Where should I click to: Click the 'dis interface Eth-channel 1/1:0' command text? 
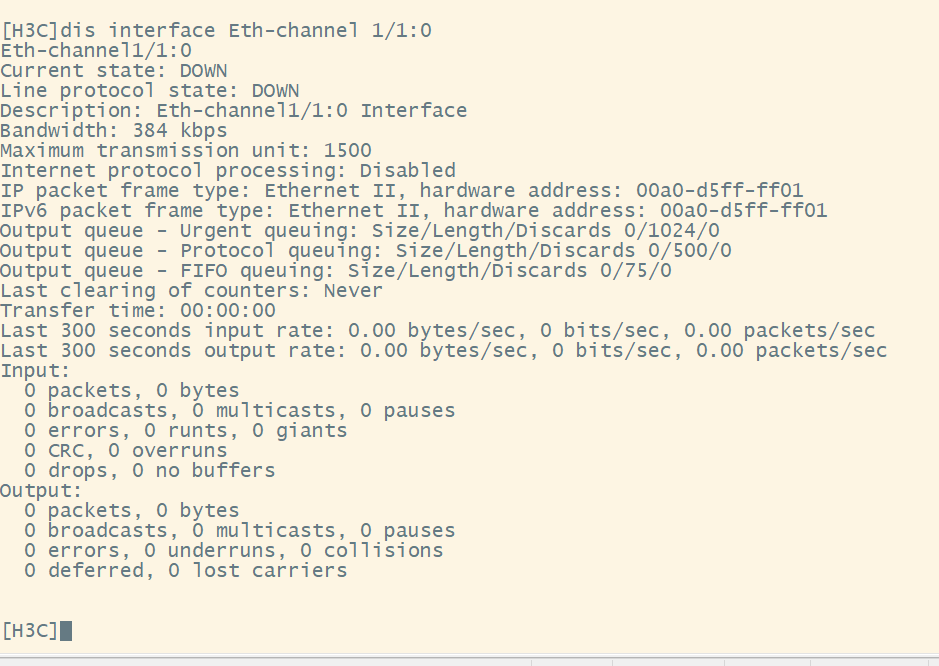[245, 30]
